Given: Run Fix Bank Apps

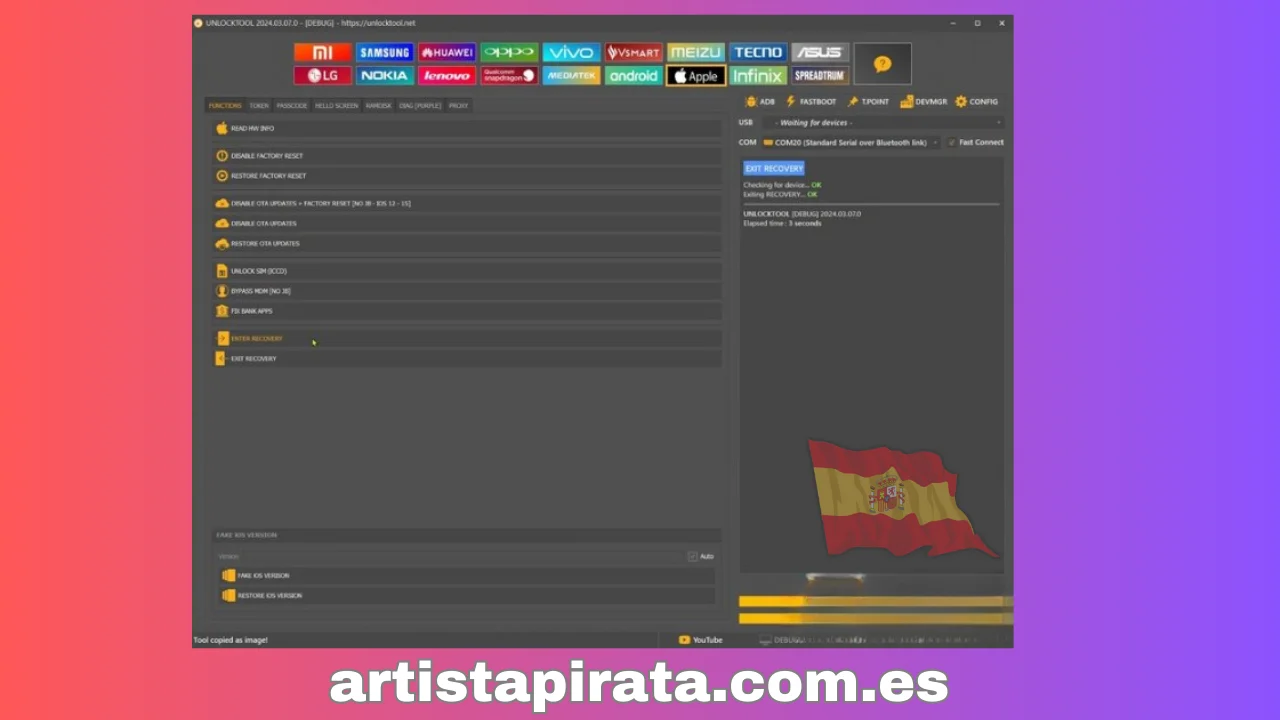Looking at the screenshot, I should point(467,311).
